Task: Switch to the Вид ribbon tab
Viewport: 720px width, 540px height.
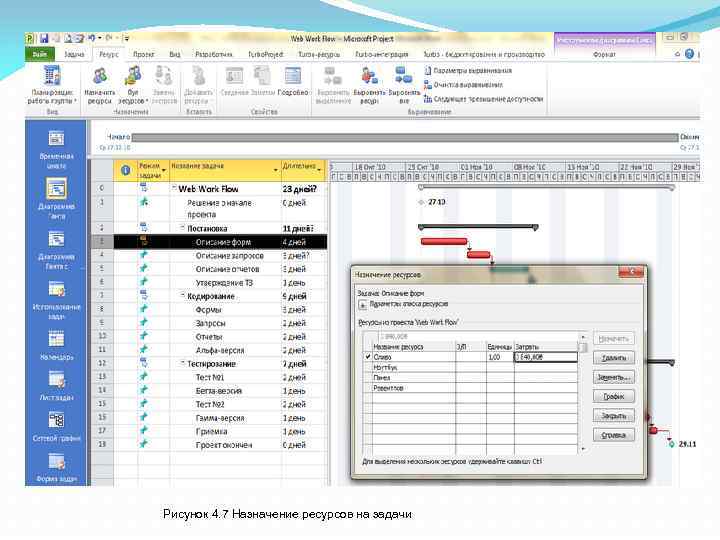Action: click(174, 54)
